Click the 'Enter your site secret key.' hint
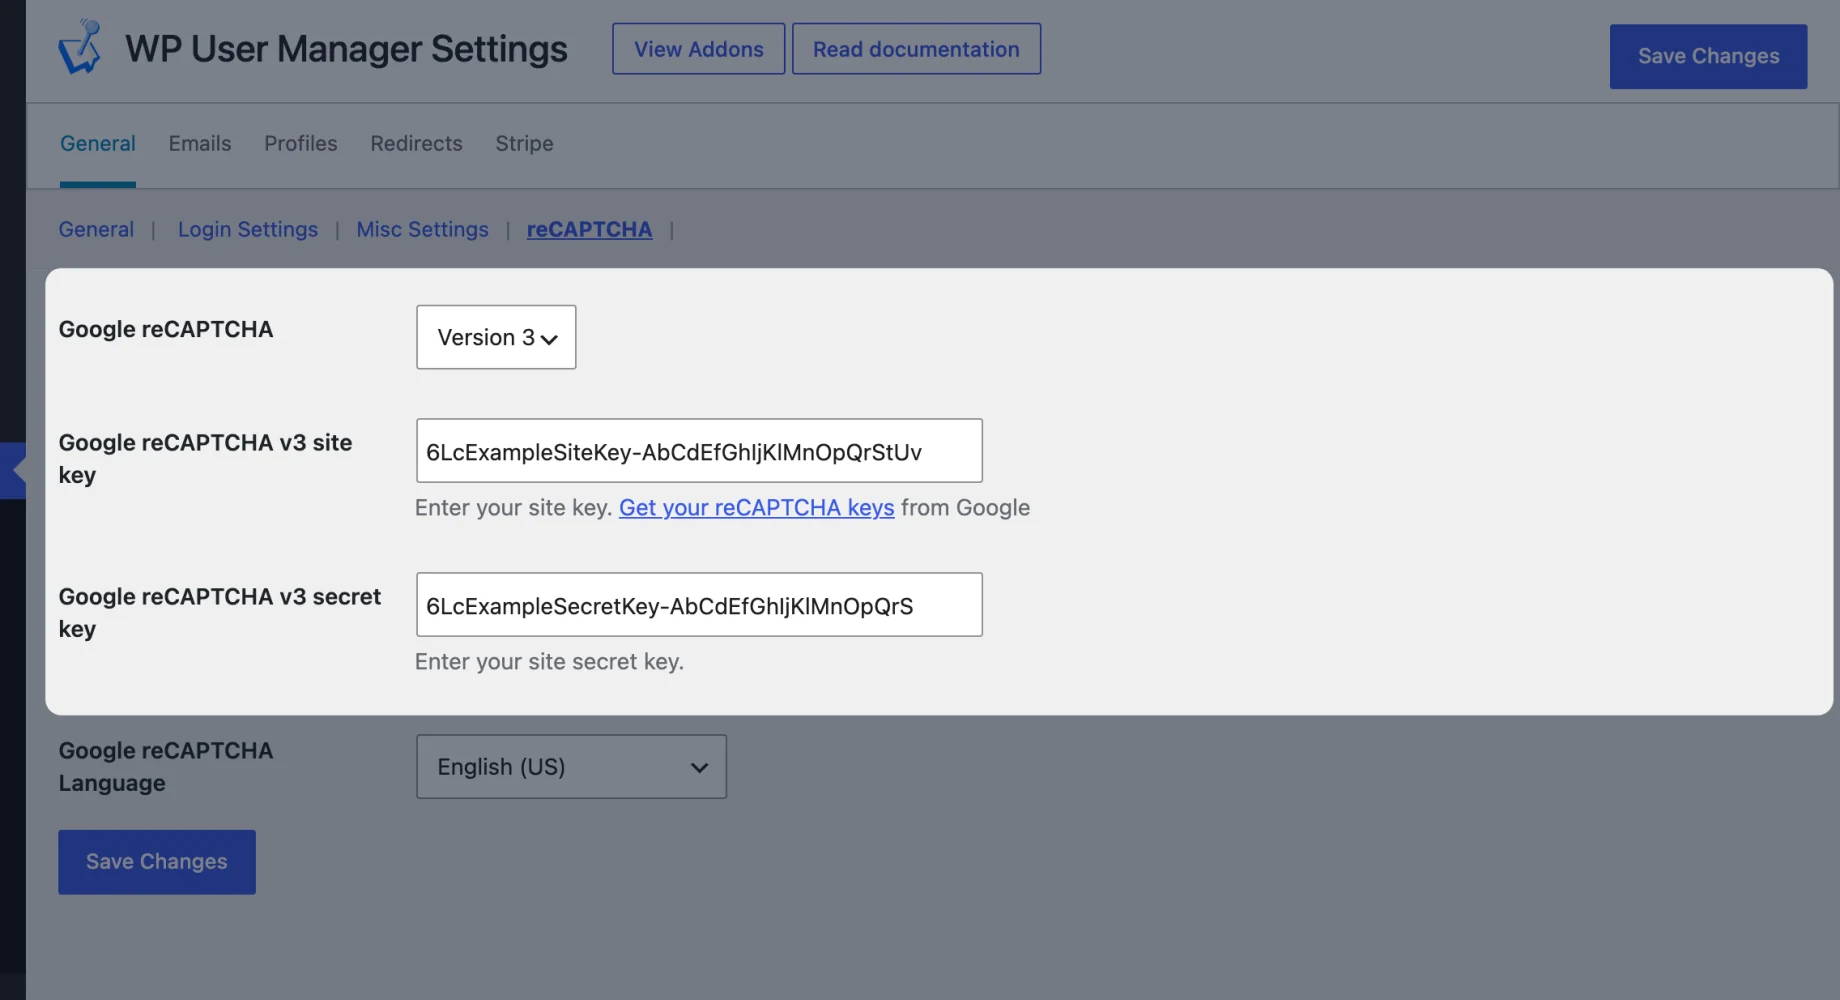Screen dimensions: 1840x1000 tap(549, 661)
